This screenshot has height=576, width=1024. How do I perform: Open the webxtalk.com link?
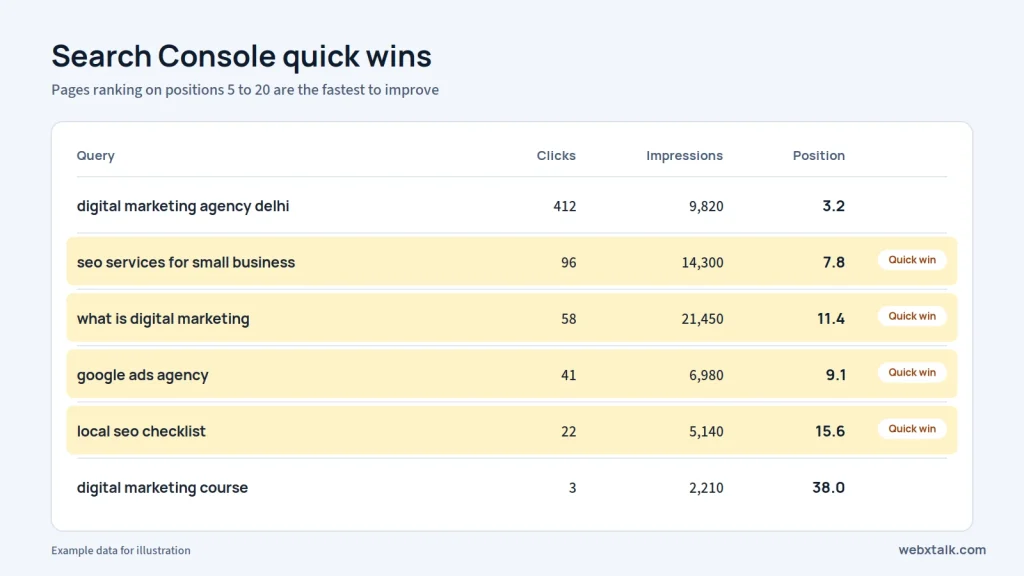click(x=942, y=550)
